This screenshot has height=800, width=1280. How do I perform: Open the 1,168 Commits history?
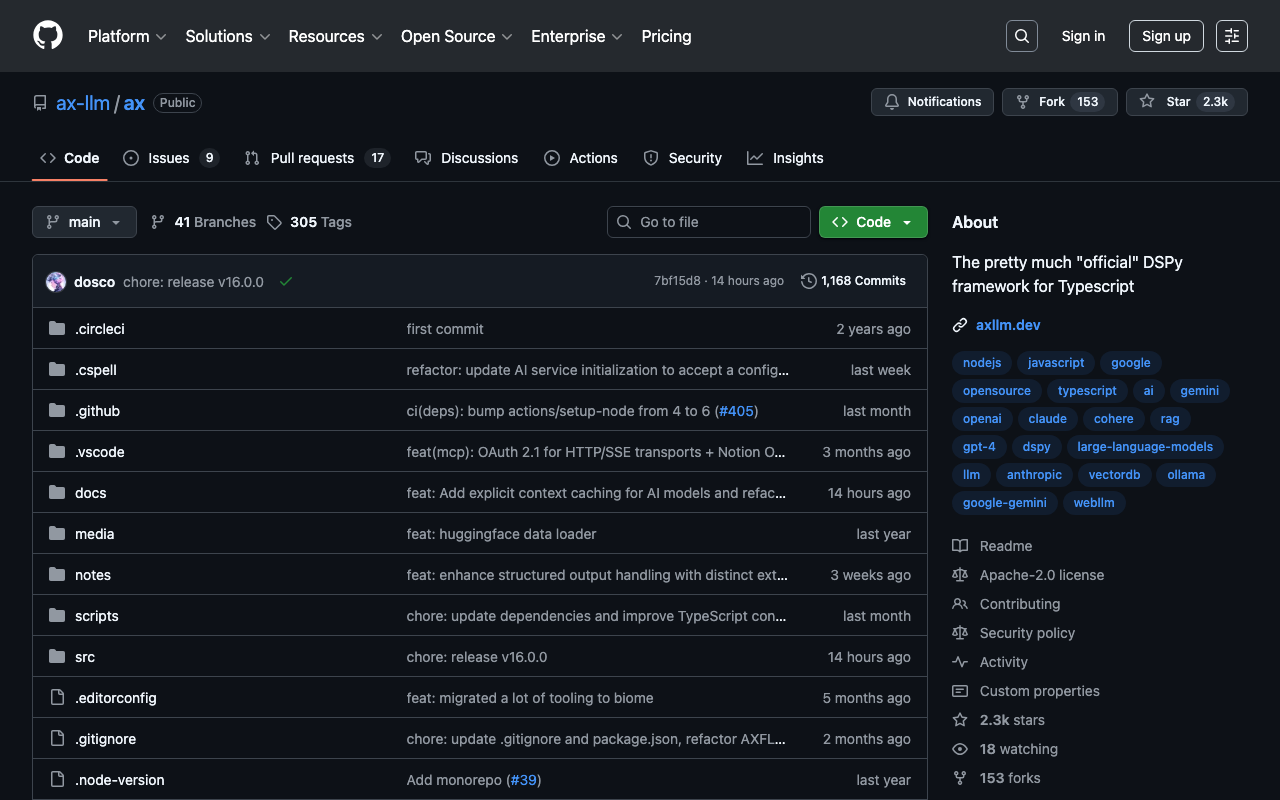pyautogui.click(x=853, y=281)
